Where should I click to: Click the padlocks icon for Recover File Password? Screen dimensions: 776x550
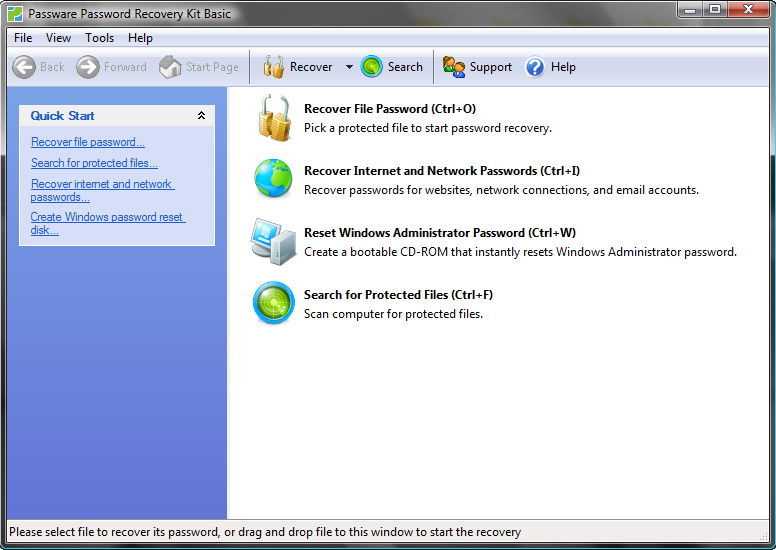pos(274,118)
